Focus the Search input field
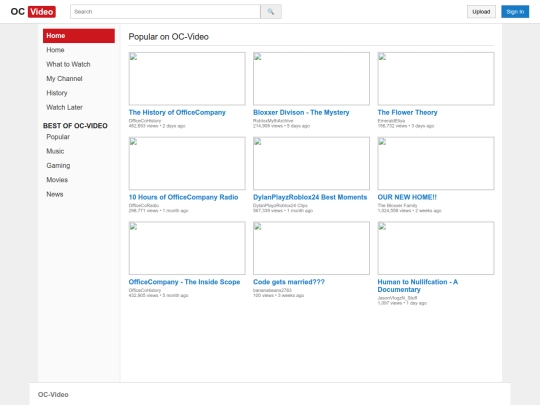Viewport: 540px width, 405px height. coord(165,12)
